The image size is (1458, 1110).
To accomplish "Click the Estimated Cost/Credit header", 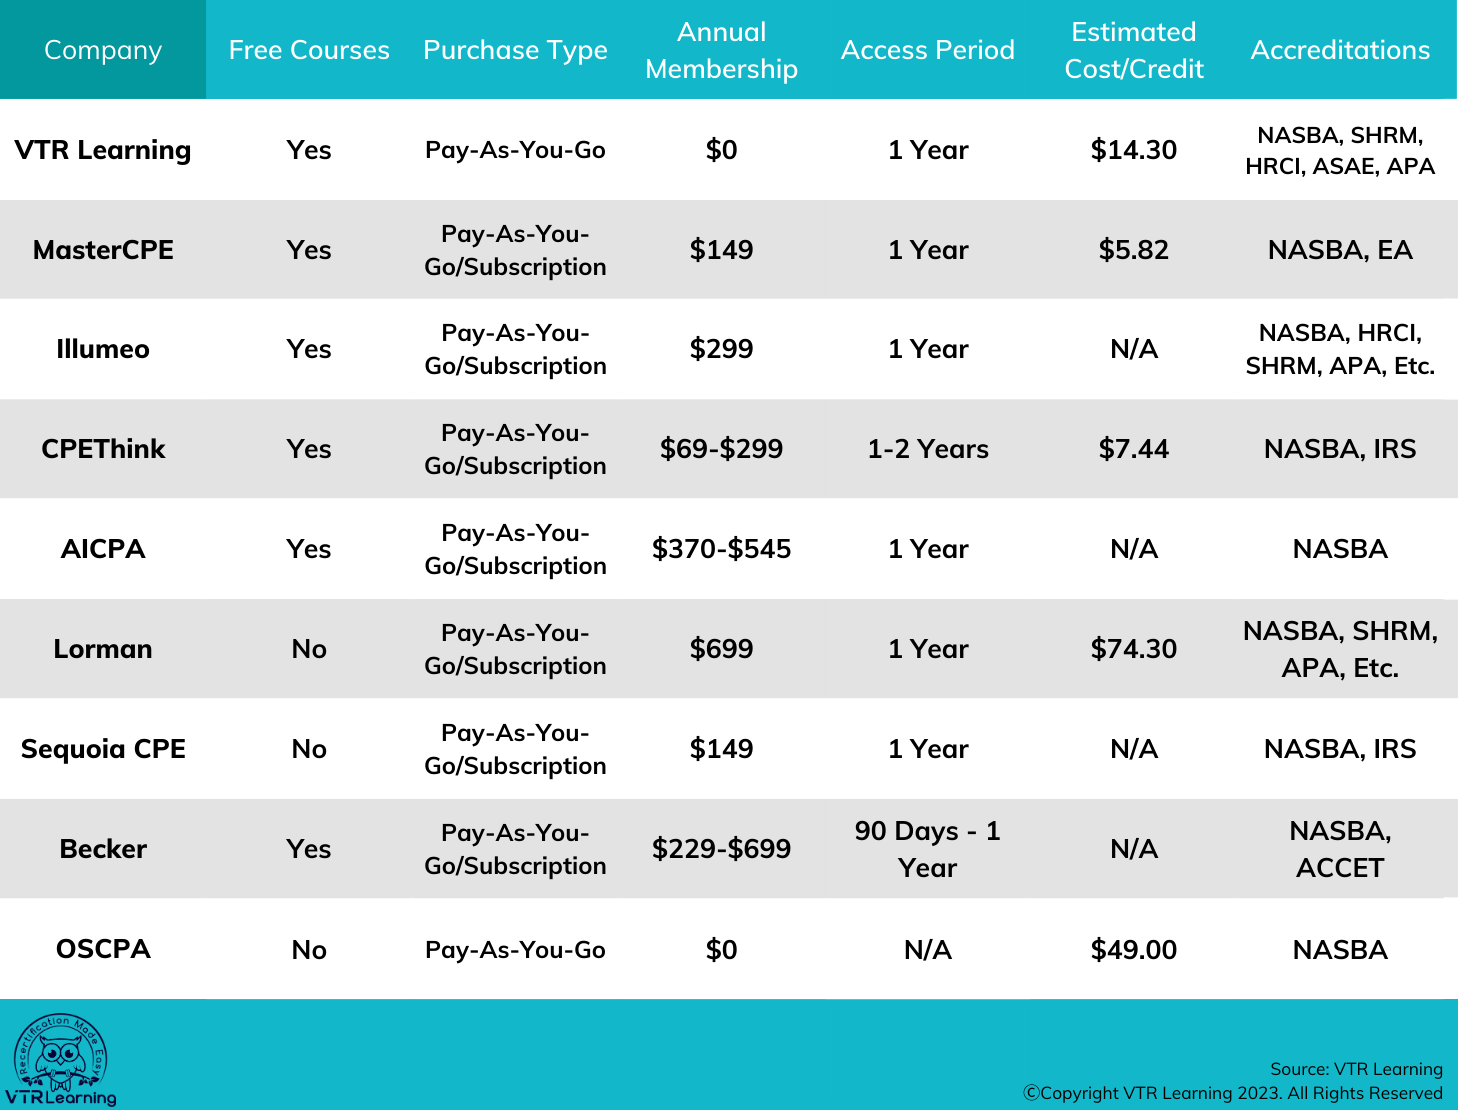I will click(x=1133, y=50).
